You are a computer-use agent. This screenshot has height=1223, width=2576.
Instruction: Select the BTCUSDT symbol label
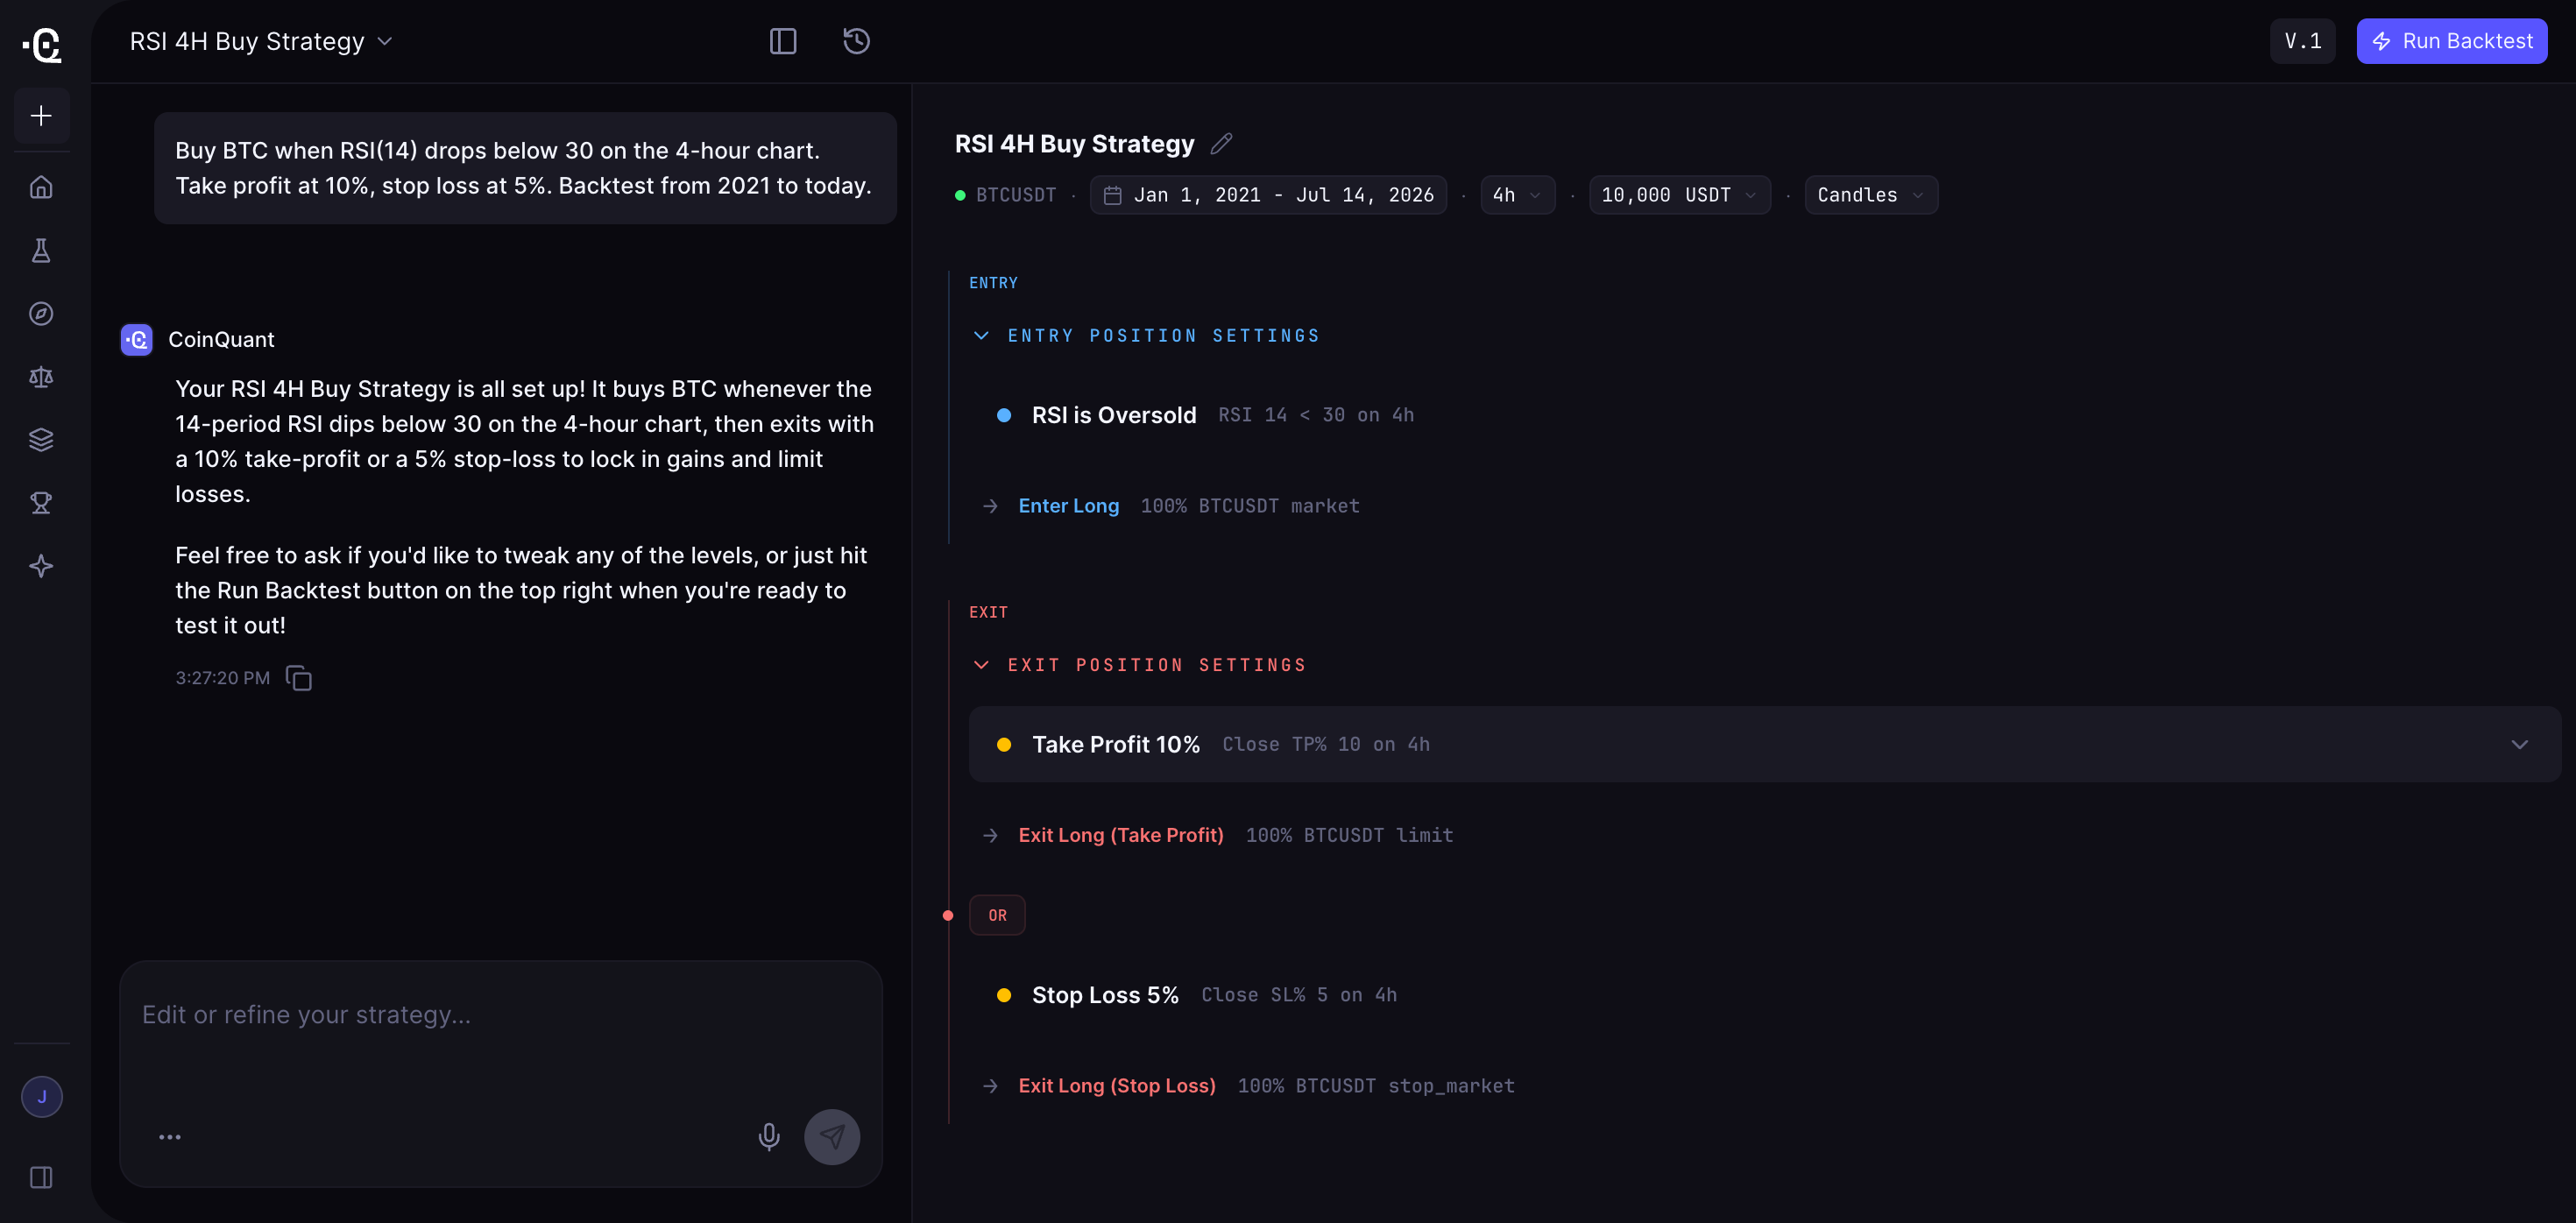(x=1016, y=195)
